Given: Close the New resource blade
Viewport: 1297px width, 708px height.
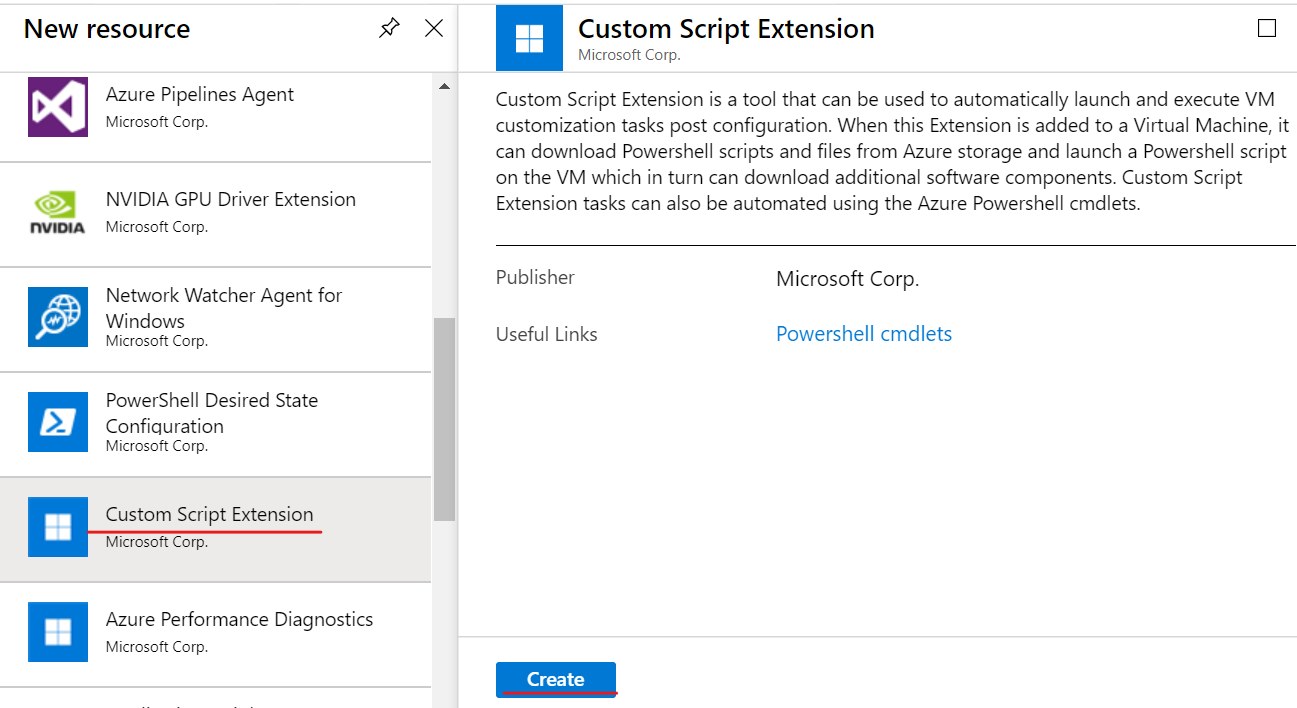Looking at the screenshot, I should [434, 28].
